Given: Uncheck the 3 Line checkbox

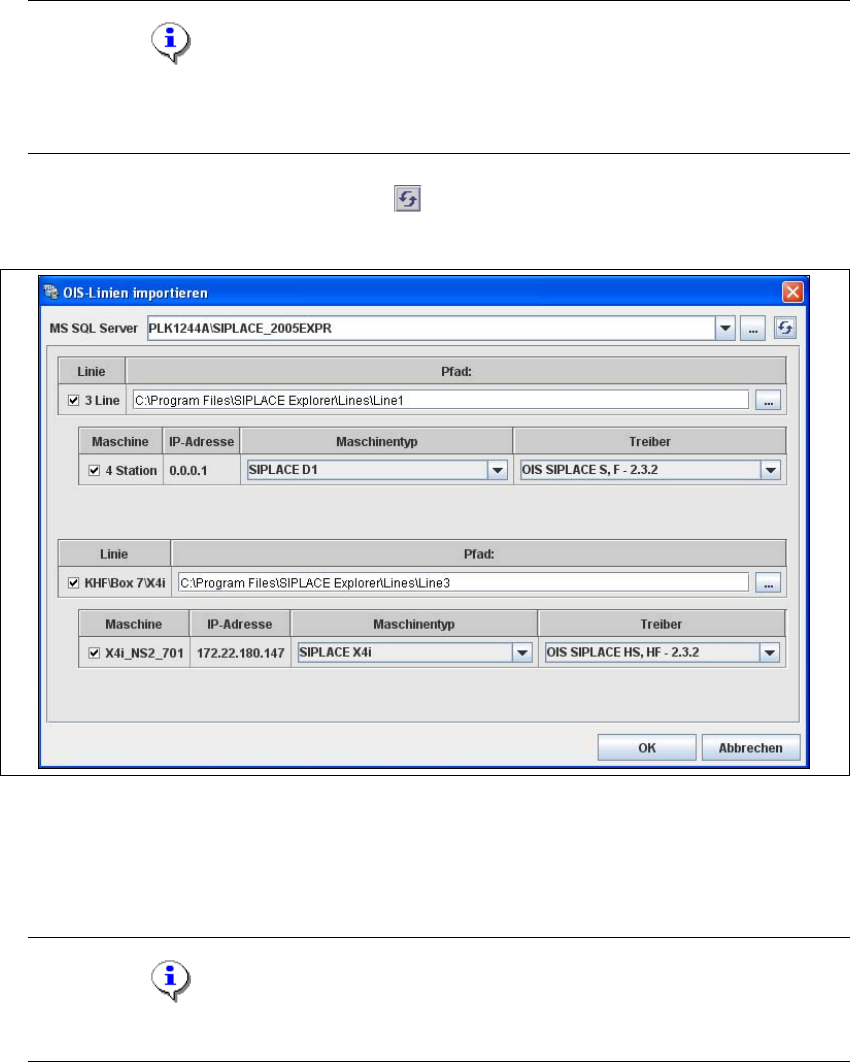Looking at the screenshot, I should [x=74, y=400].
